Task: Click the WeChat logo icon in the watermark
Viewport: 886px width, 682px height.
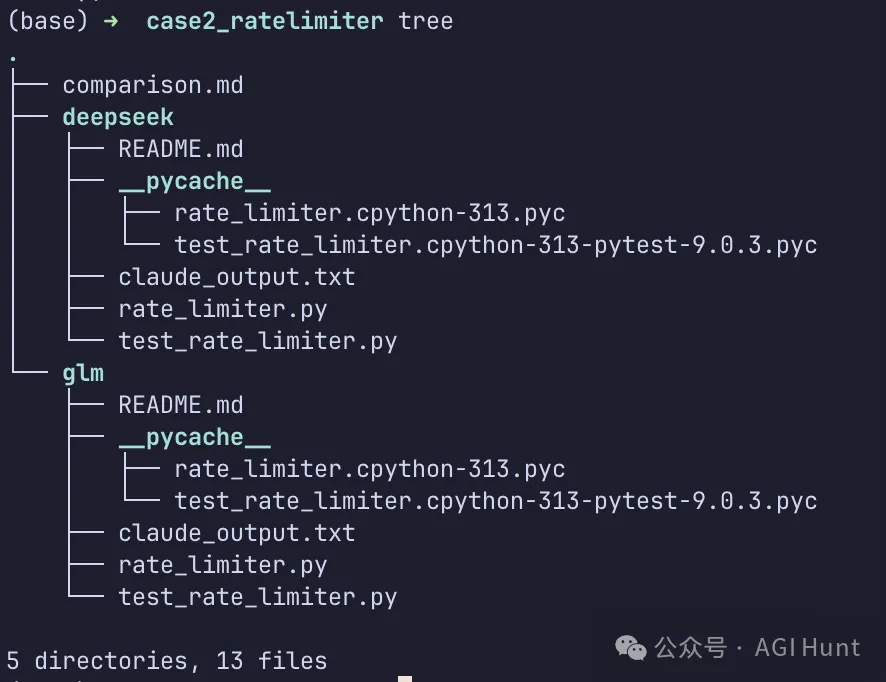Action: pos(631,648)
